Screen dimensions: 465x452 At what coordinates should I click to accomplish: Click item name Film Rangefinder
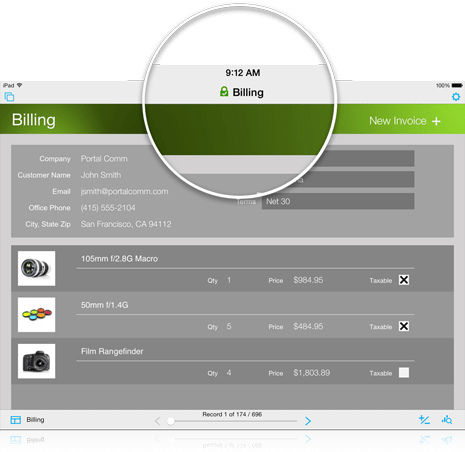coord(112,351)
